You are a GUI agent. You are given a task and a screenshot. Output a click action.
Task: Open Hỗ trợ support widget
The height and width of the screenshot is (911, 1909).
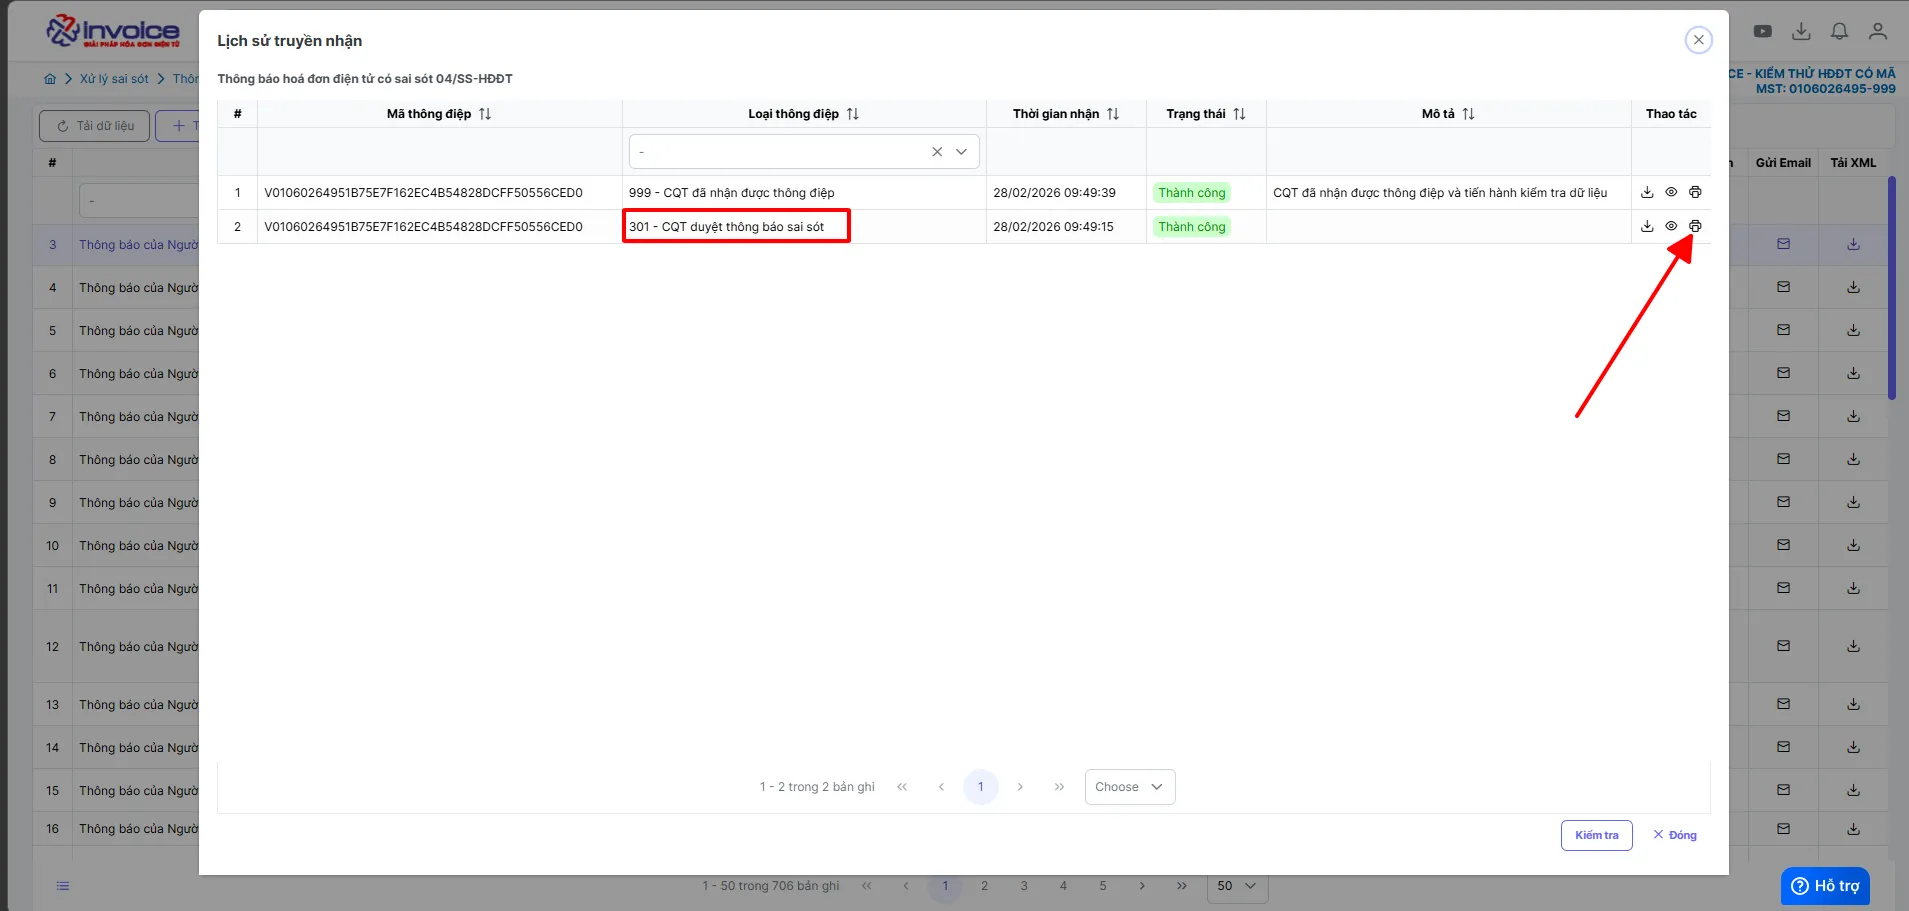point(1825,886)
